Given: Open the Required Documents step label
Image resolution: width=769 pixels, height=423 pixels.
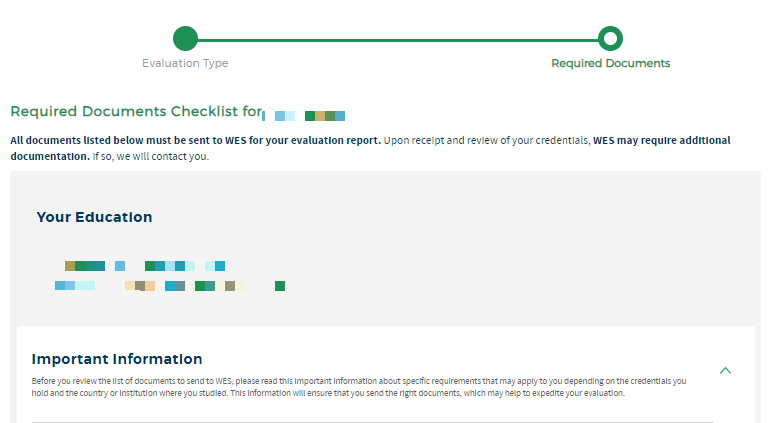Looking at the screenshot, I should 610,63.
